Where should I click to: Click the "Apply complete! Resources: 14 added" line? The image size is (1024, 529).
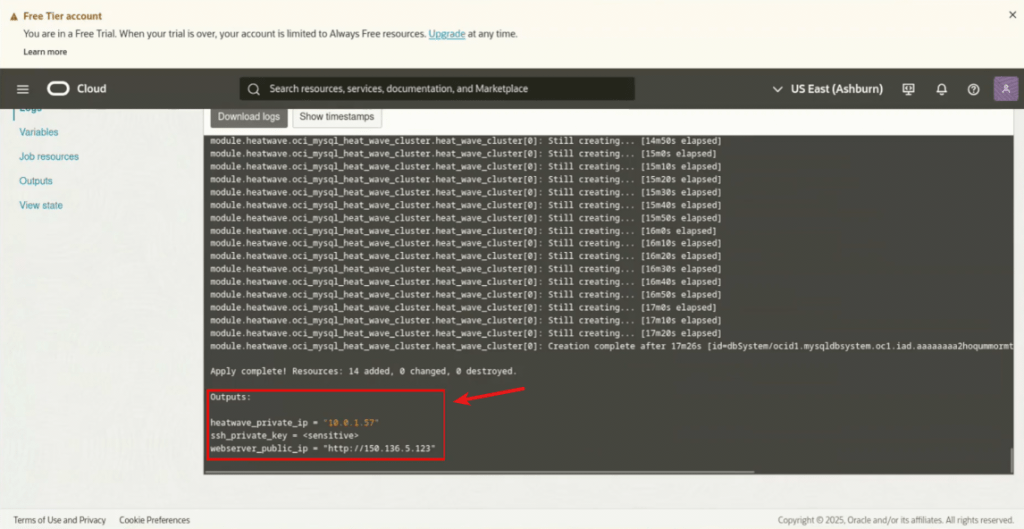pyautogui.click(x=363, y=371)
